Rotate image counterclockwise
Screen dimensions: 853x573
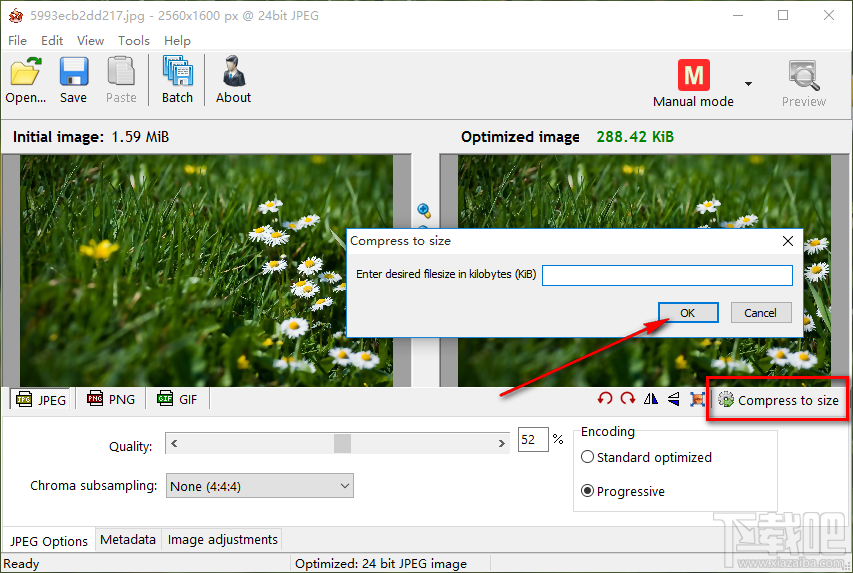[x=604, y=399]
